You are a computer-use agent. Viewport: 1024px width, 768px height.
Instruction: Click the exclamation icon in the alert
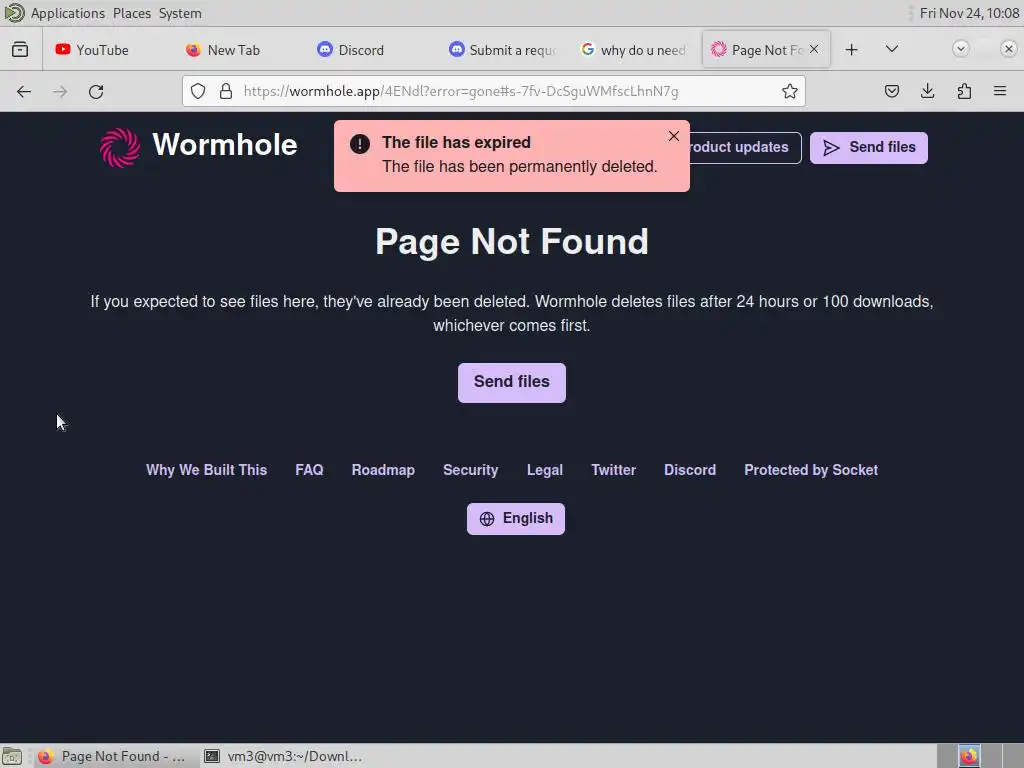click(360, 144)
